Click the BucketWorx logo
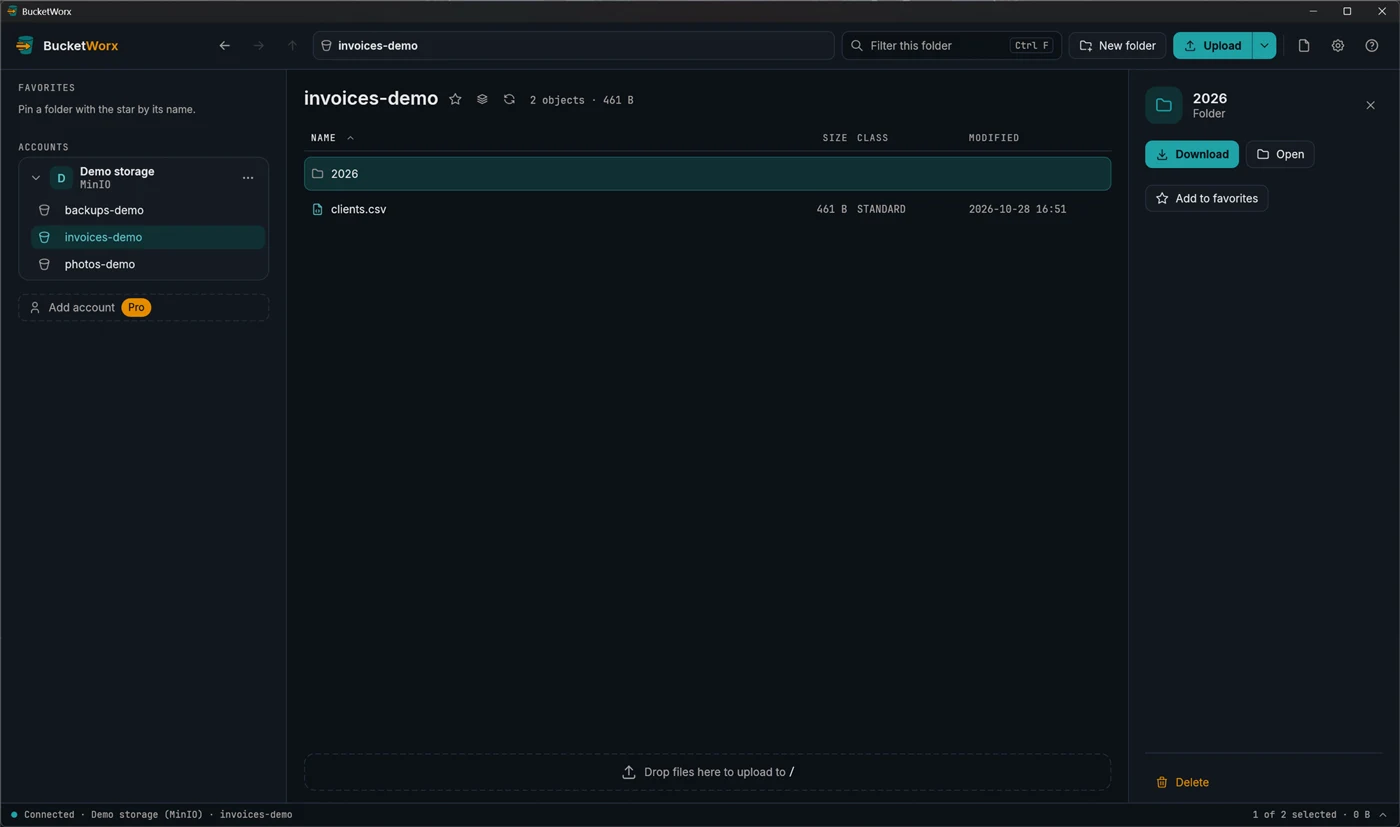Image resolution: width=1400 pixels, height=827 pixels. 67,46
